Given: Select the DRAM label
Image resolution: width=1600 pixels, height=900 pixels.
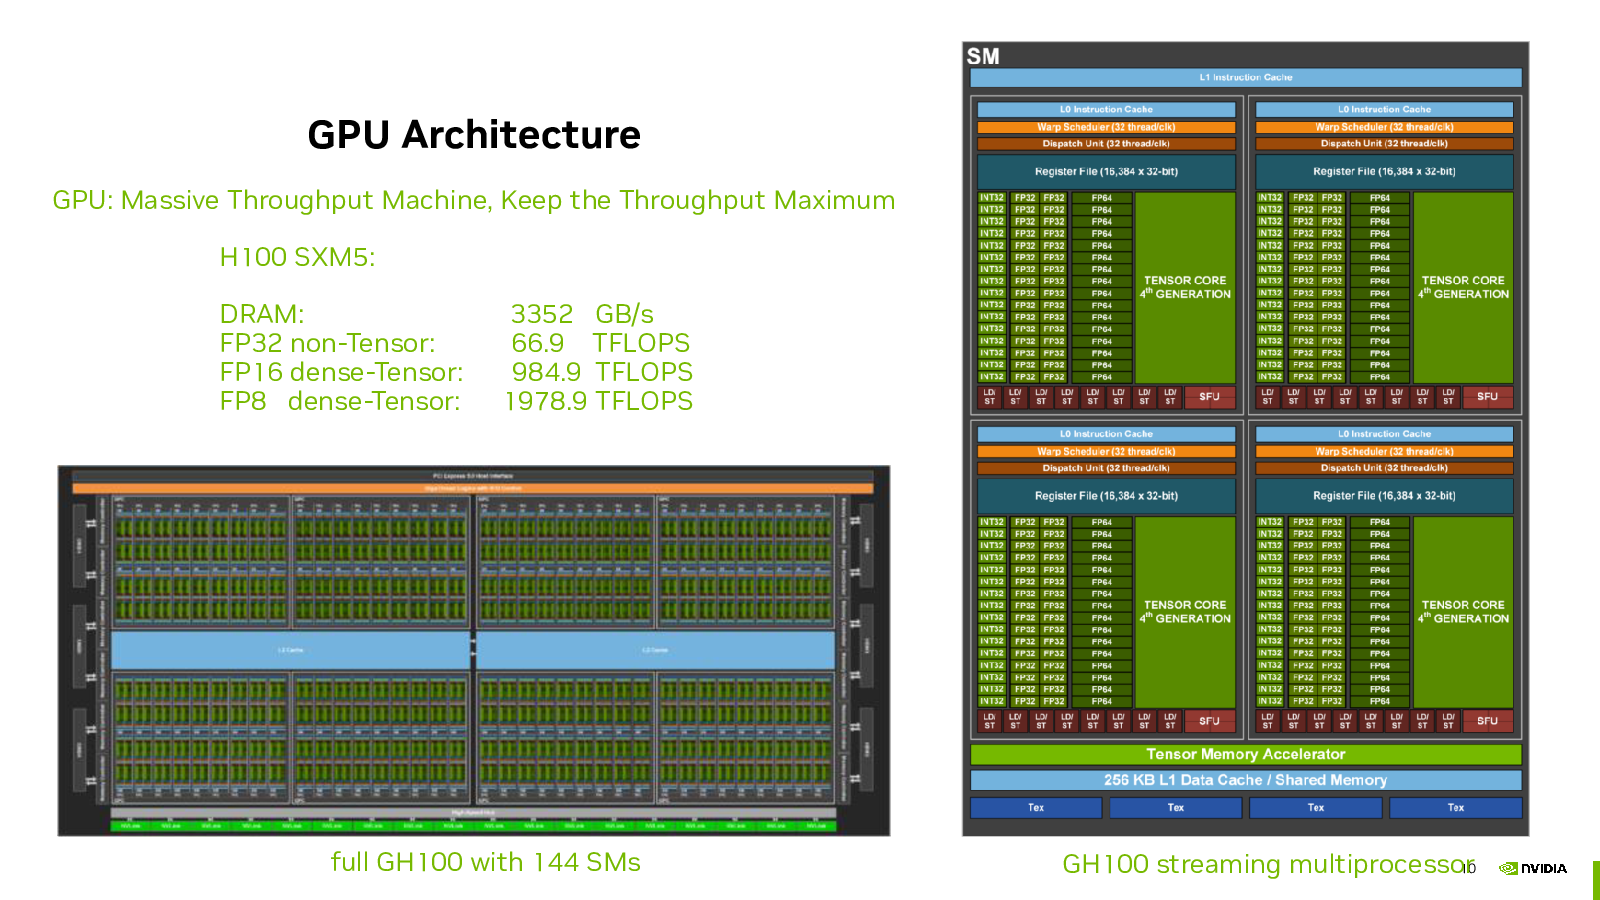Looking at the screenshot, I should 262,314.
